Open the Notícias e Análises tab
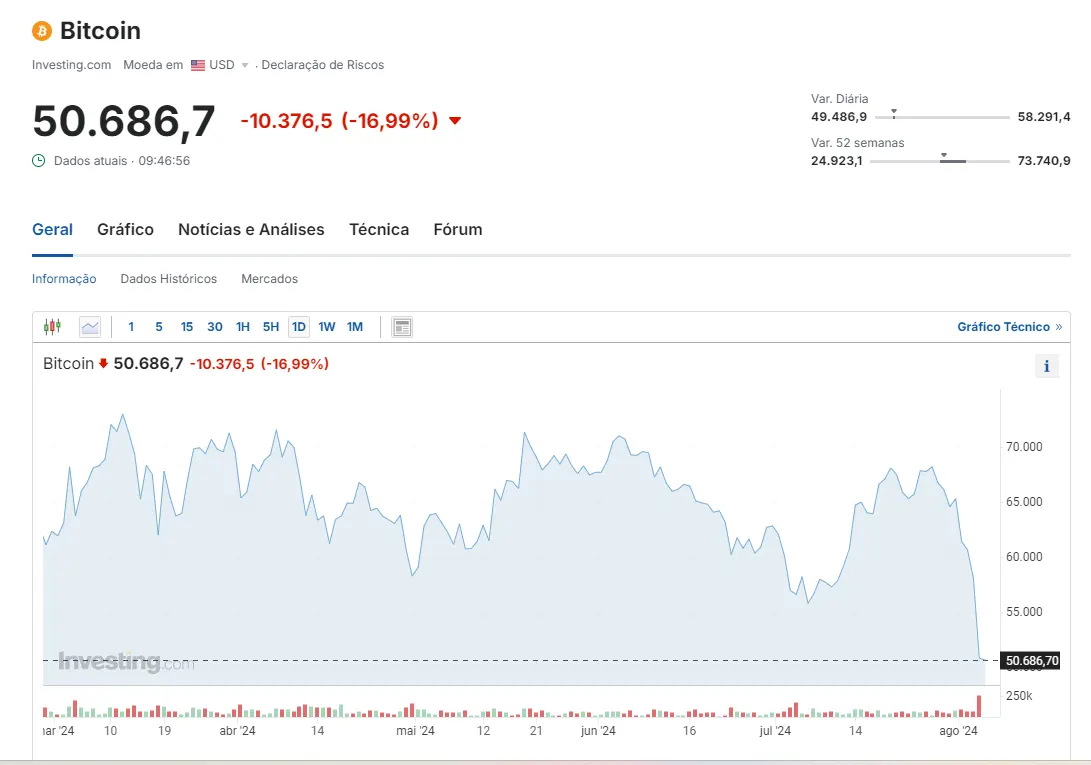This screenshot has width=1091, height=765. pos(251,230)
